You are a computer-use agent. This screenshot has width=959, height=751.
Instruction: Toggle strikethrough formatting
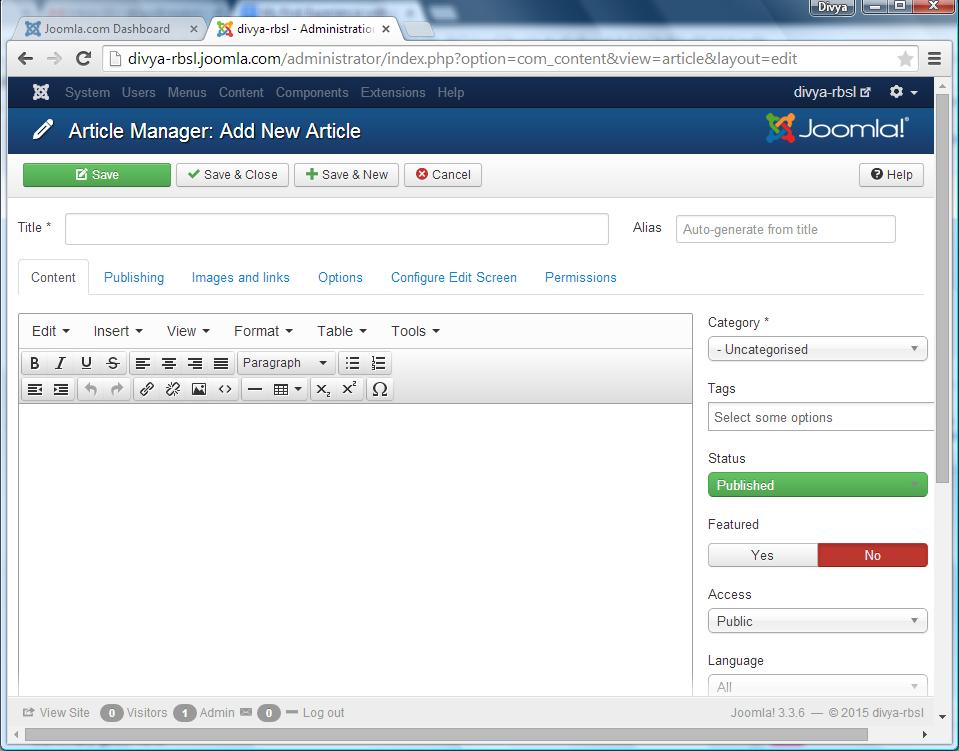click(x=114, y=363)
